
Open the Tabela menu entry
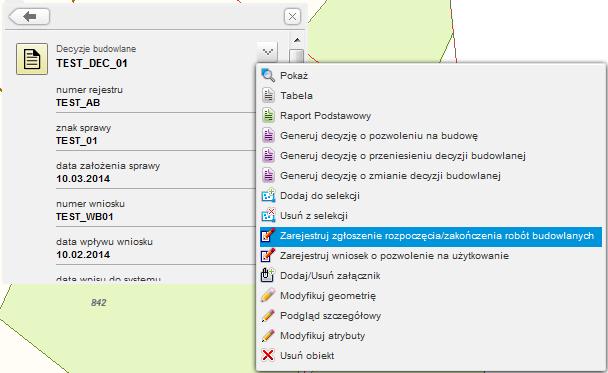click(x=296, y=95)
